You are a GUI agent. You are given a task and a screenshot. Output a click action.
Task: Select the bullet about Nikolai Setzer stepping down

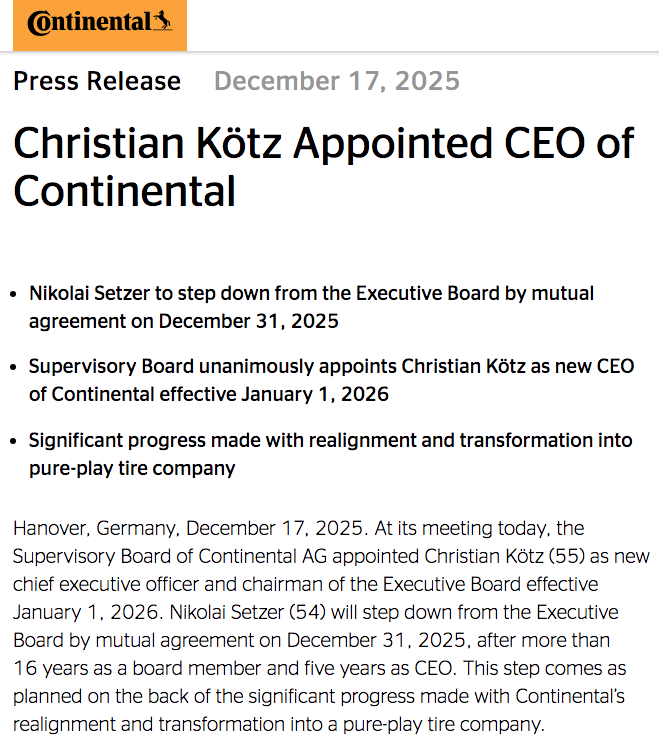311,307
